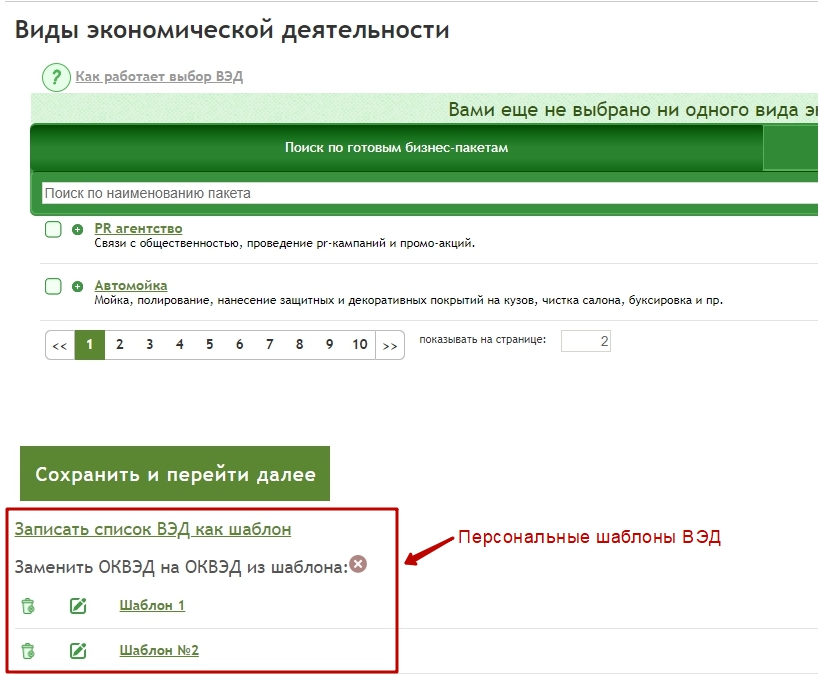Viewport: 823px width, 678px height.
Task: Click Сохранить и перейти далее button
Action: [175, 473]
